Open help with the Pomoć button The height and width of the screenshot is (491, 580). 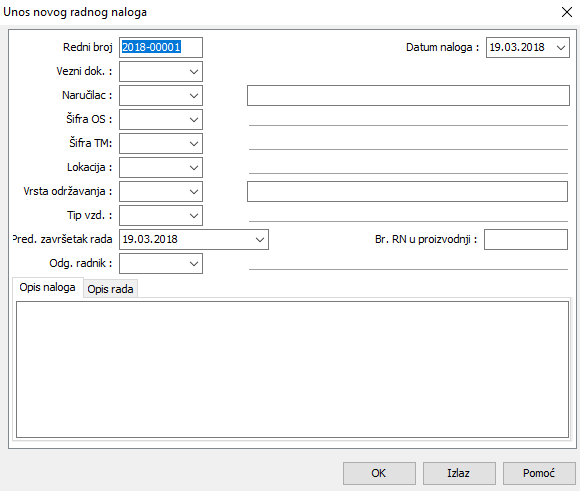539,473
